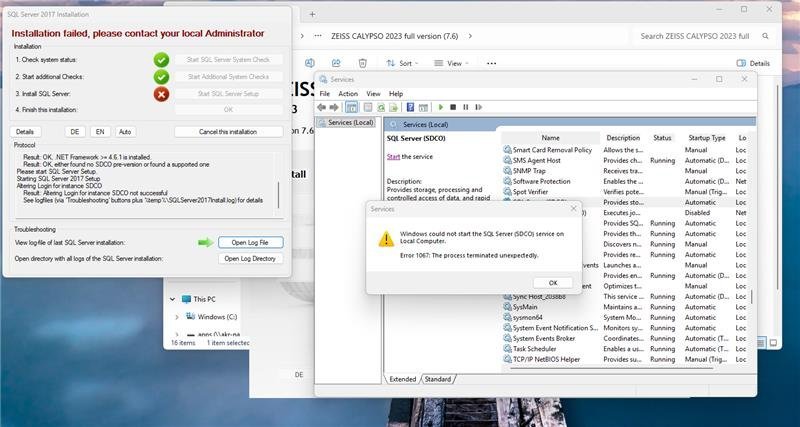This screenshot has width=800, height=427.
Task: Click the Help icon in Services toolbar
Action: 410,107
